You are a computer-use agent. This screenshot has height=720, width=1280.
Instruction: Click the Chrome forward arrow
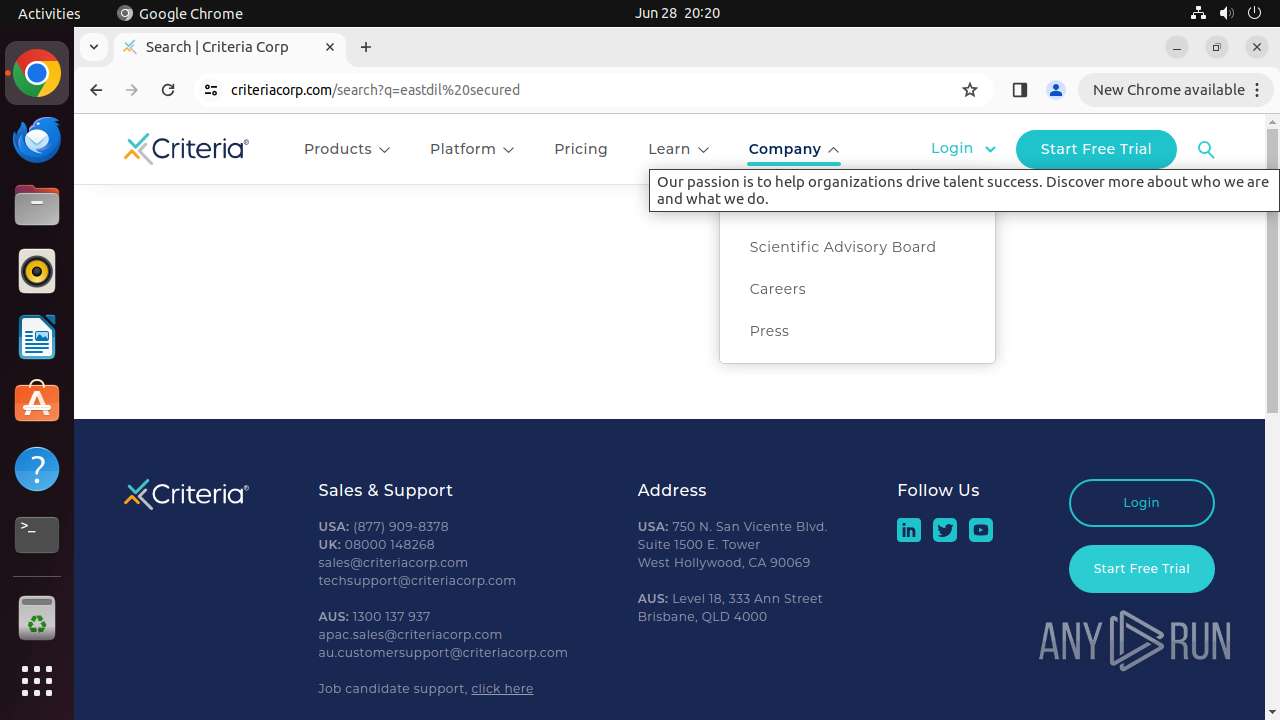pyautogui.click(x=132, y=90)
